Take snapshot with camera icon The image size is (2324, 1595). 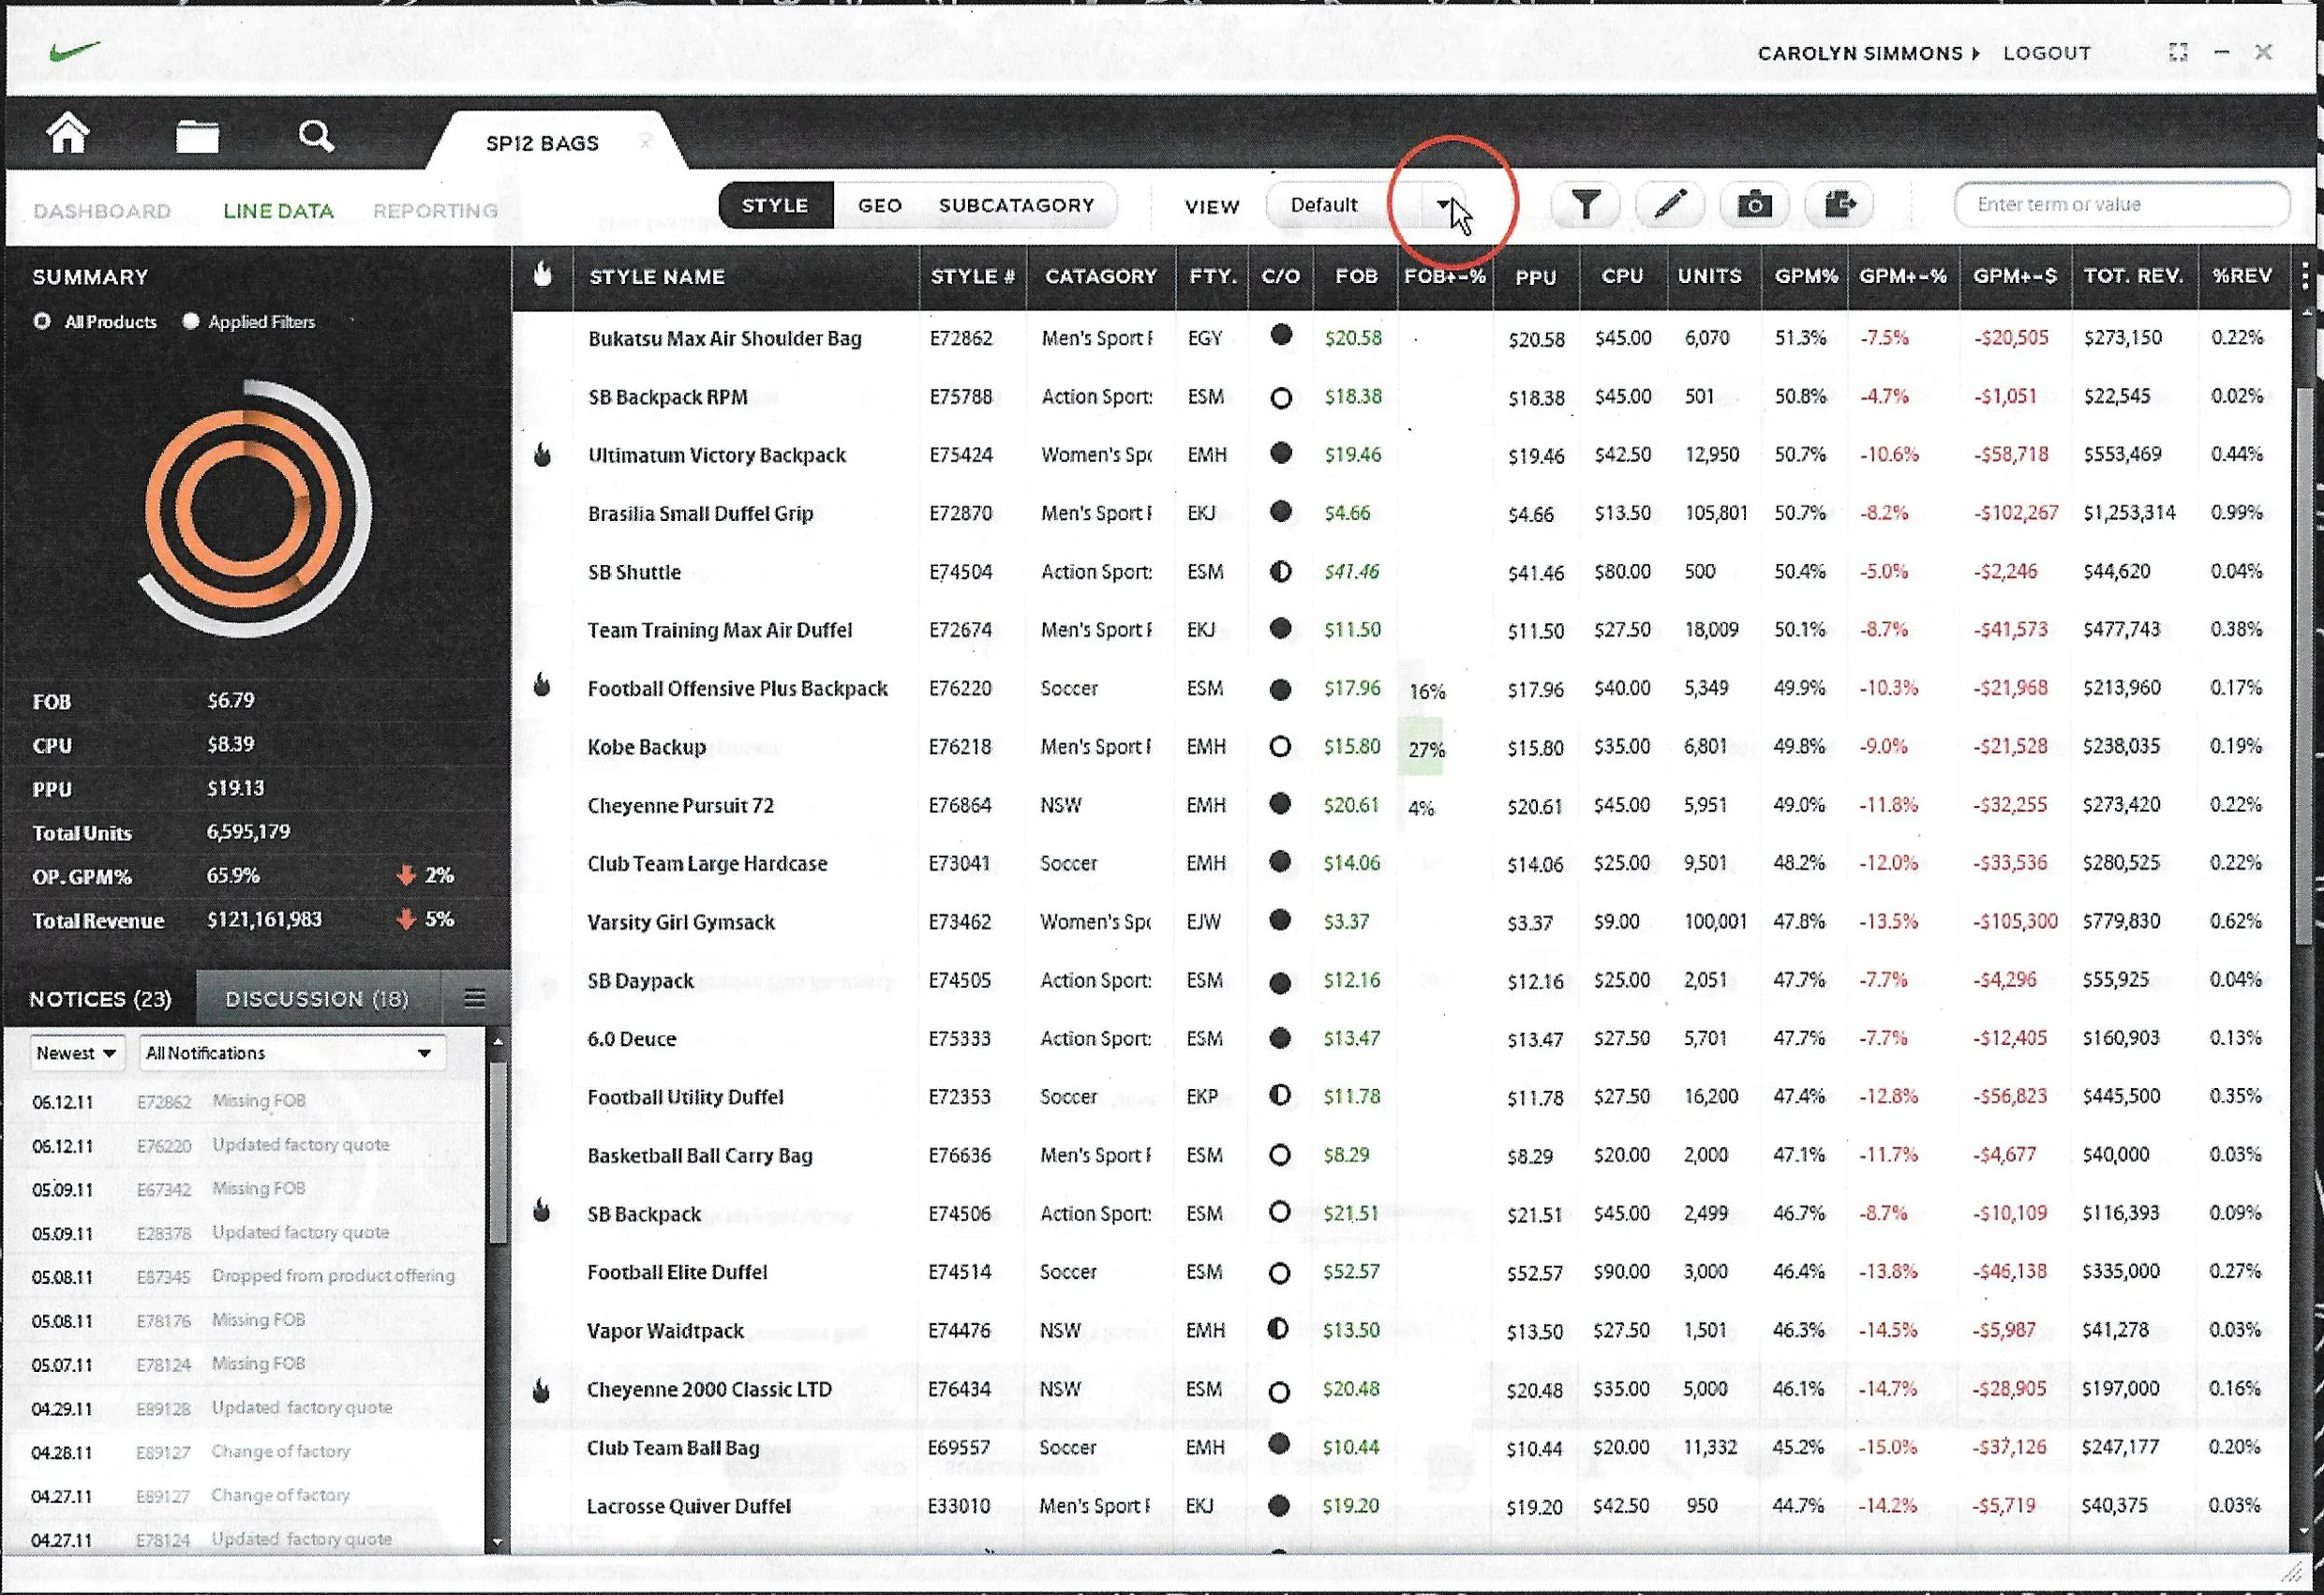point(1754,205)
